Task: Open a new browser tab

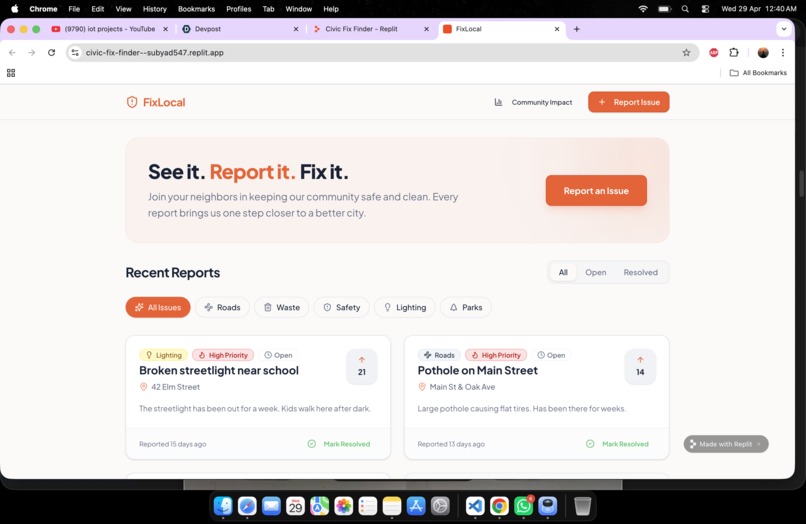Action: (x=577, y=29)
